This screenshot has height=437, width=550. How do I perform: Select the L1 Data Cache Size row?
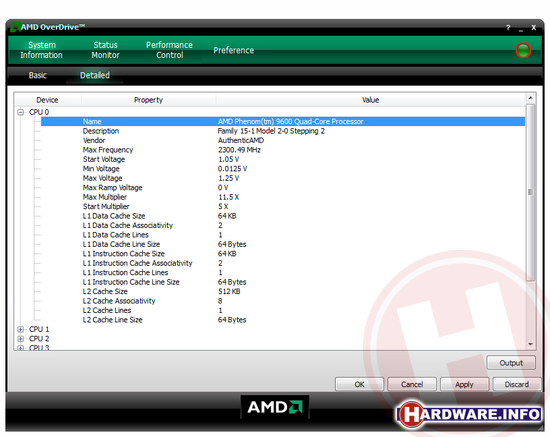point(283,216)
